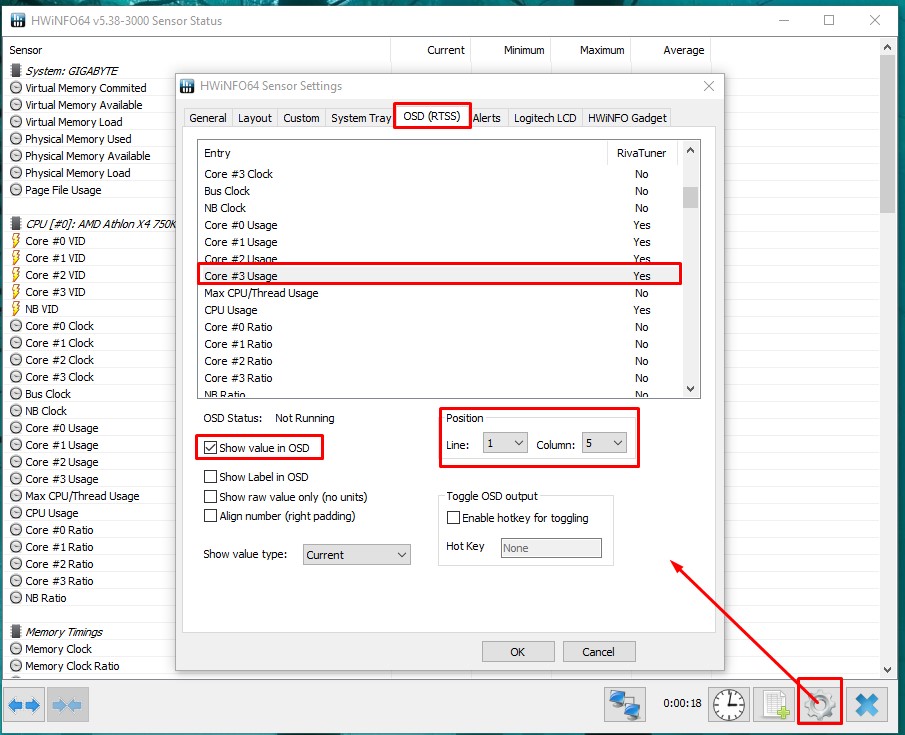Screen dimensions: 905x735
Task: Open remote center network computers icon
Action: [625, 704]
